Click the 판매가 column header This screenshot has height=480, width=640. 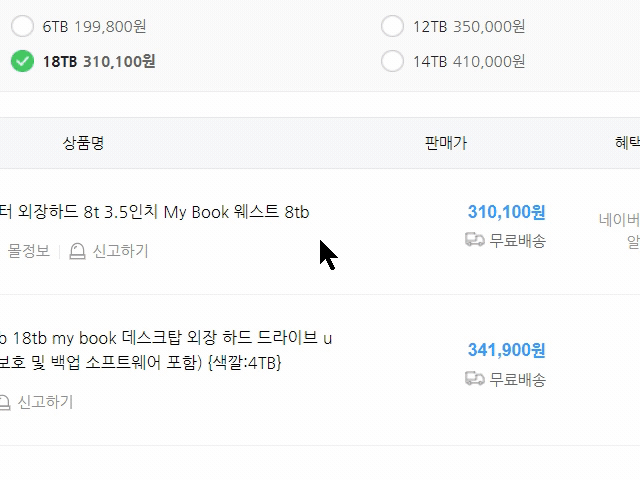445,143
